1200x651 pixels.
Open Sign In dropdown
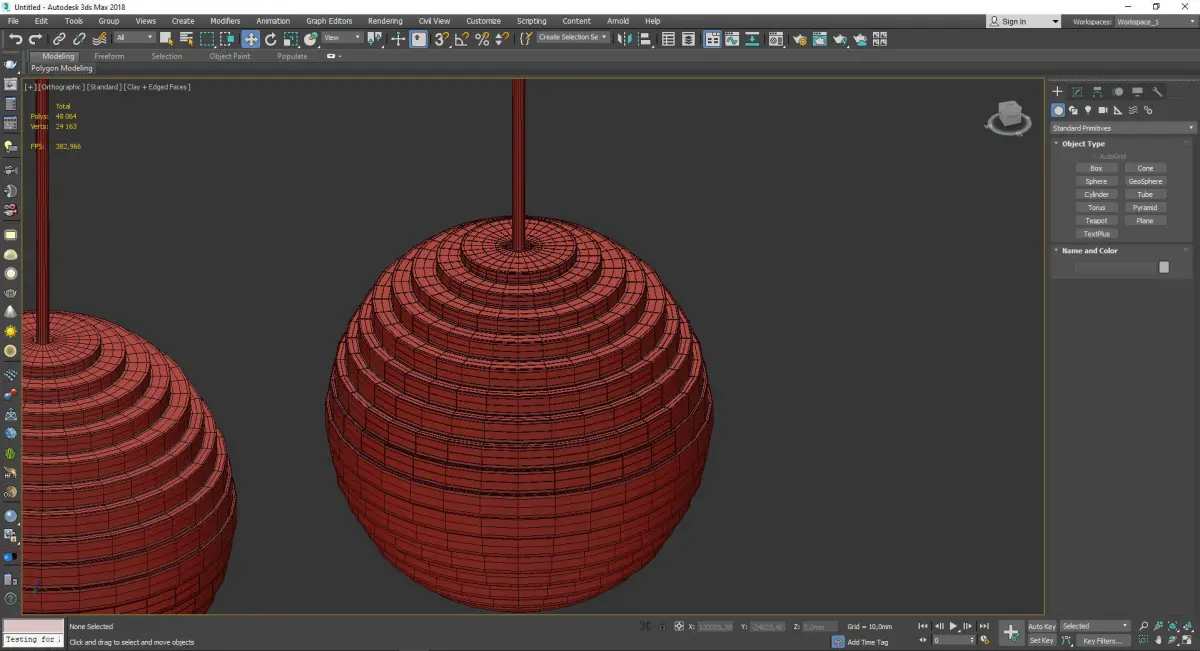pos(1023,21)
